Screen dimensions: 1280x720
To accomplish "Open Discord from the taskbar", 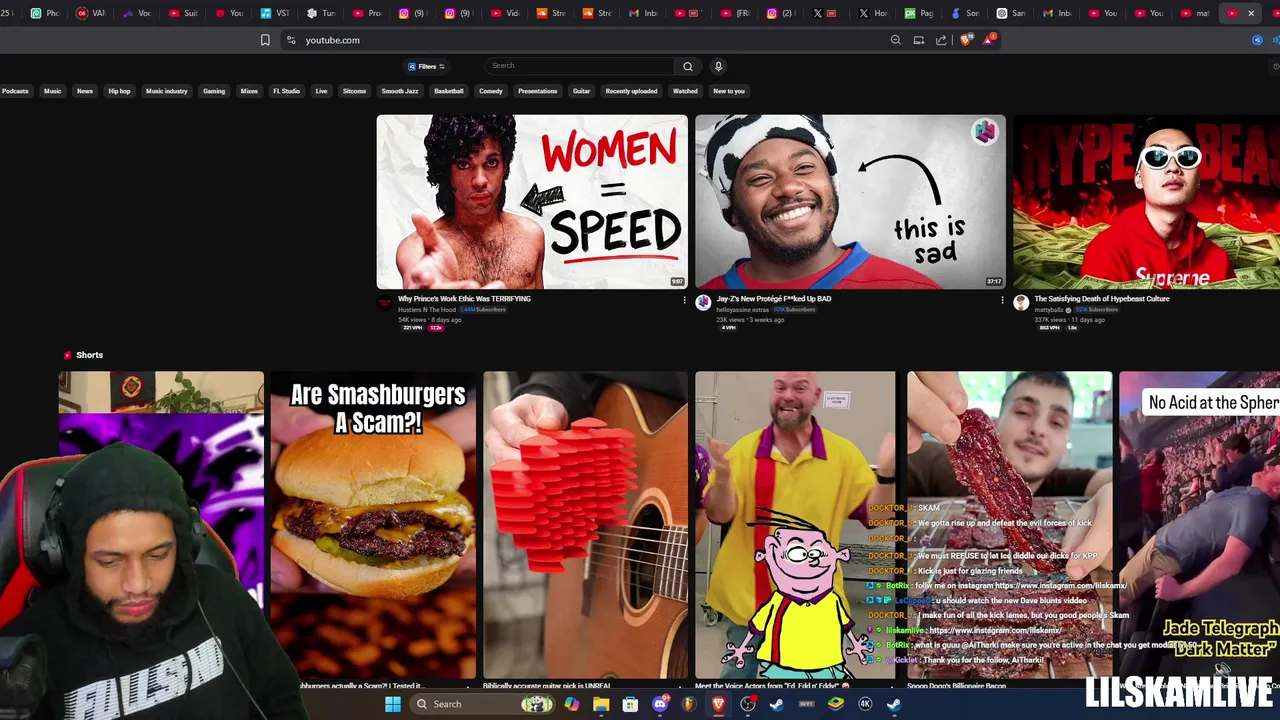I will click(x=660, y=704).
